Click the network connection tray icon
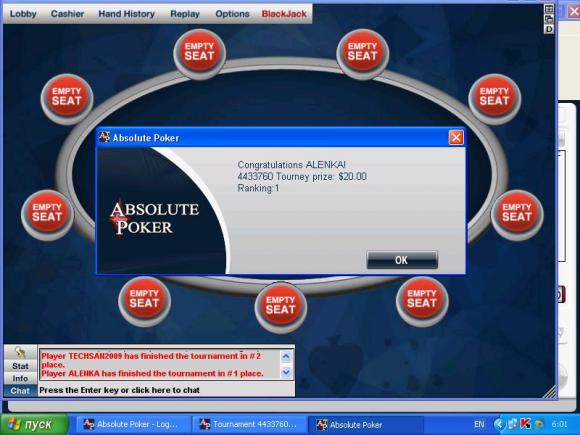This screenshot has height=435, width=580. click(x=513, y=424)
